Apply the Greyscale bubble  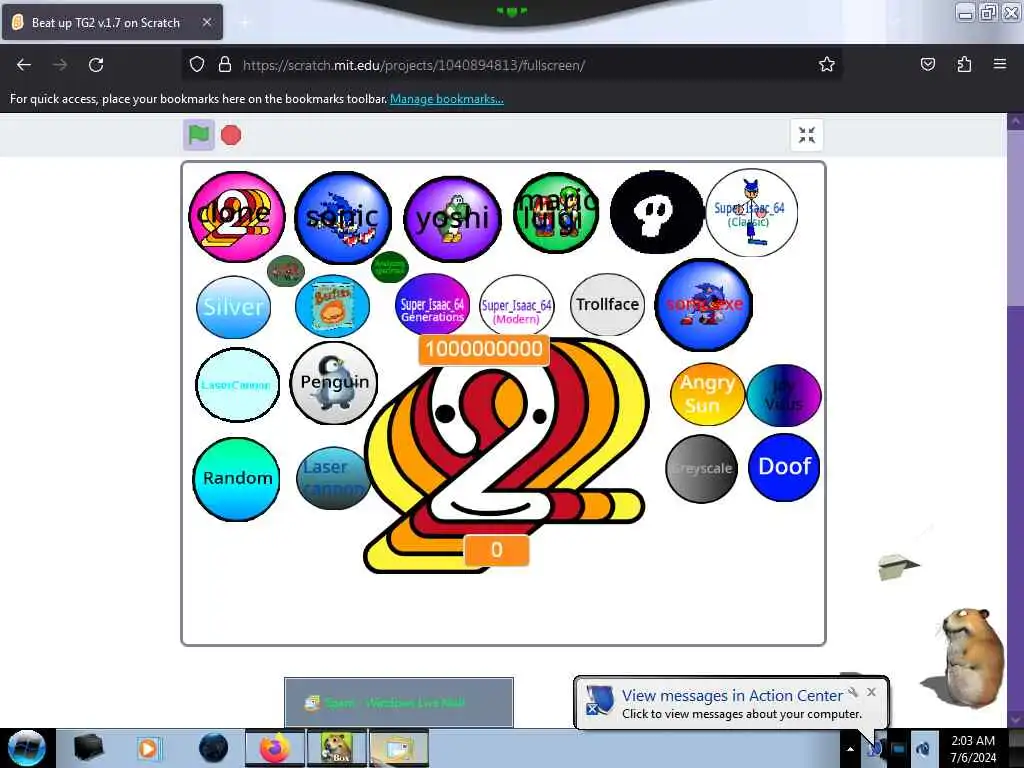701,469
